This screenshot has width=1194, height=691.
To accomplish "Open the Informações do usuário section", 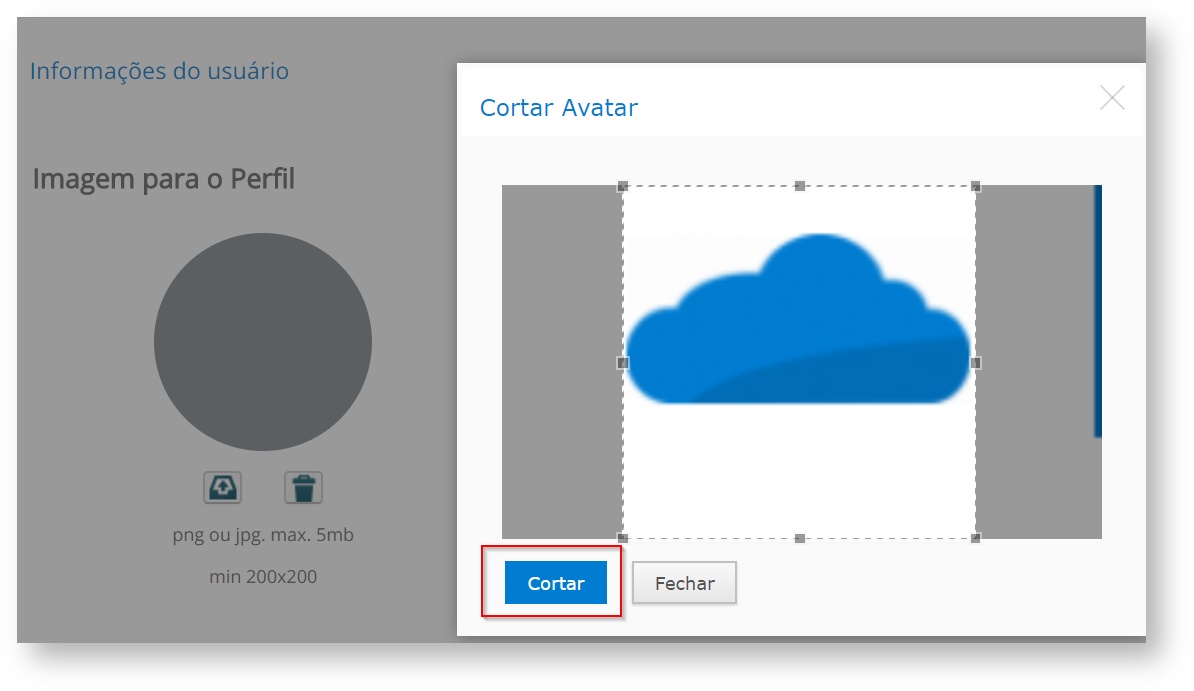I will coord(159,71).
